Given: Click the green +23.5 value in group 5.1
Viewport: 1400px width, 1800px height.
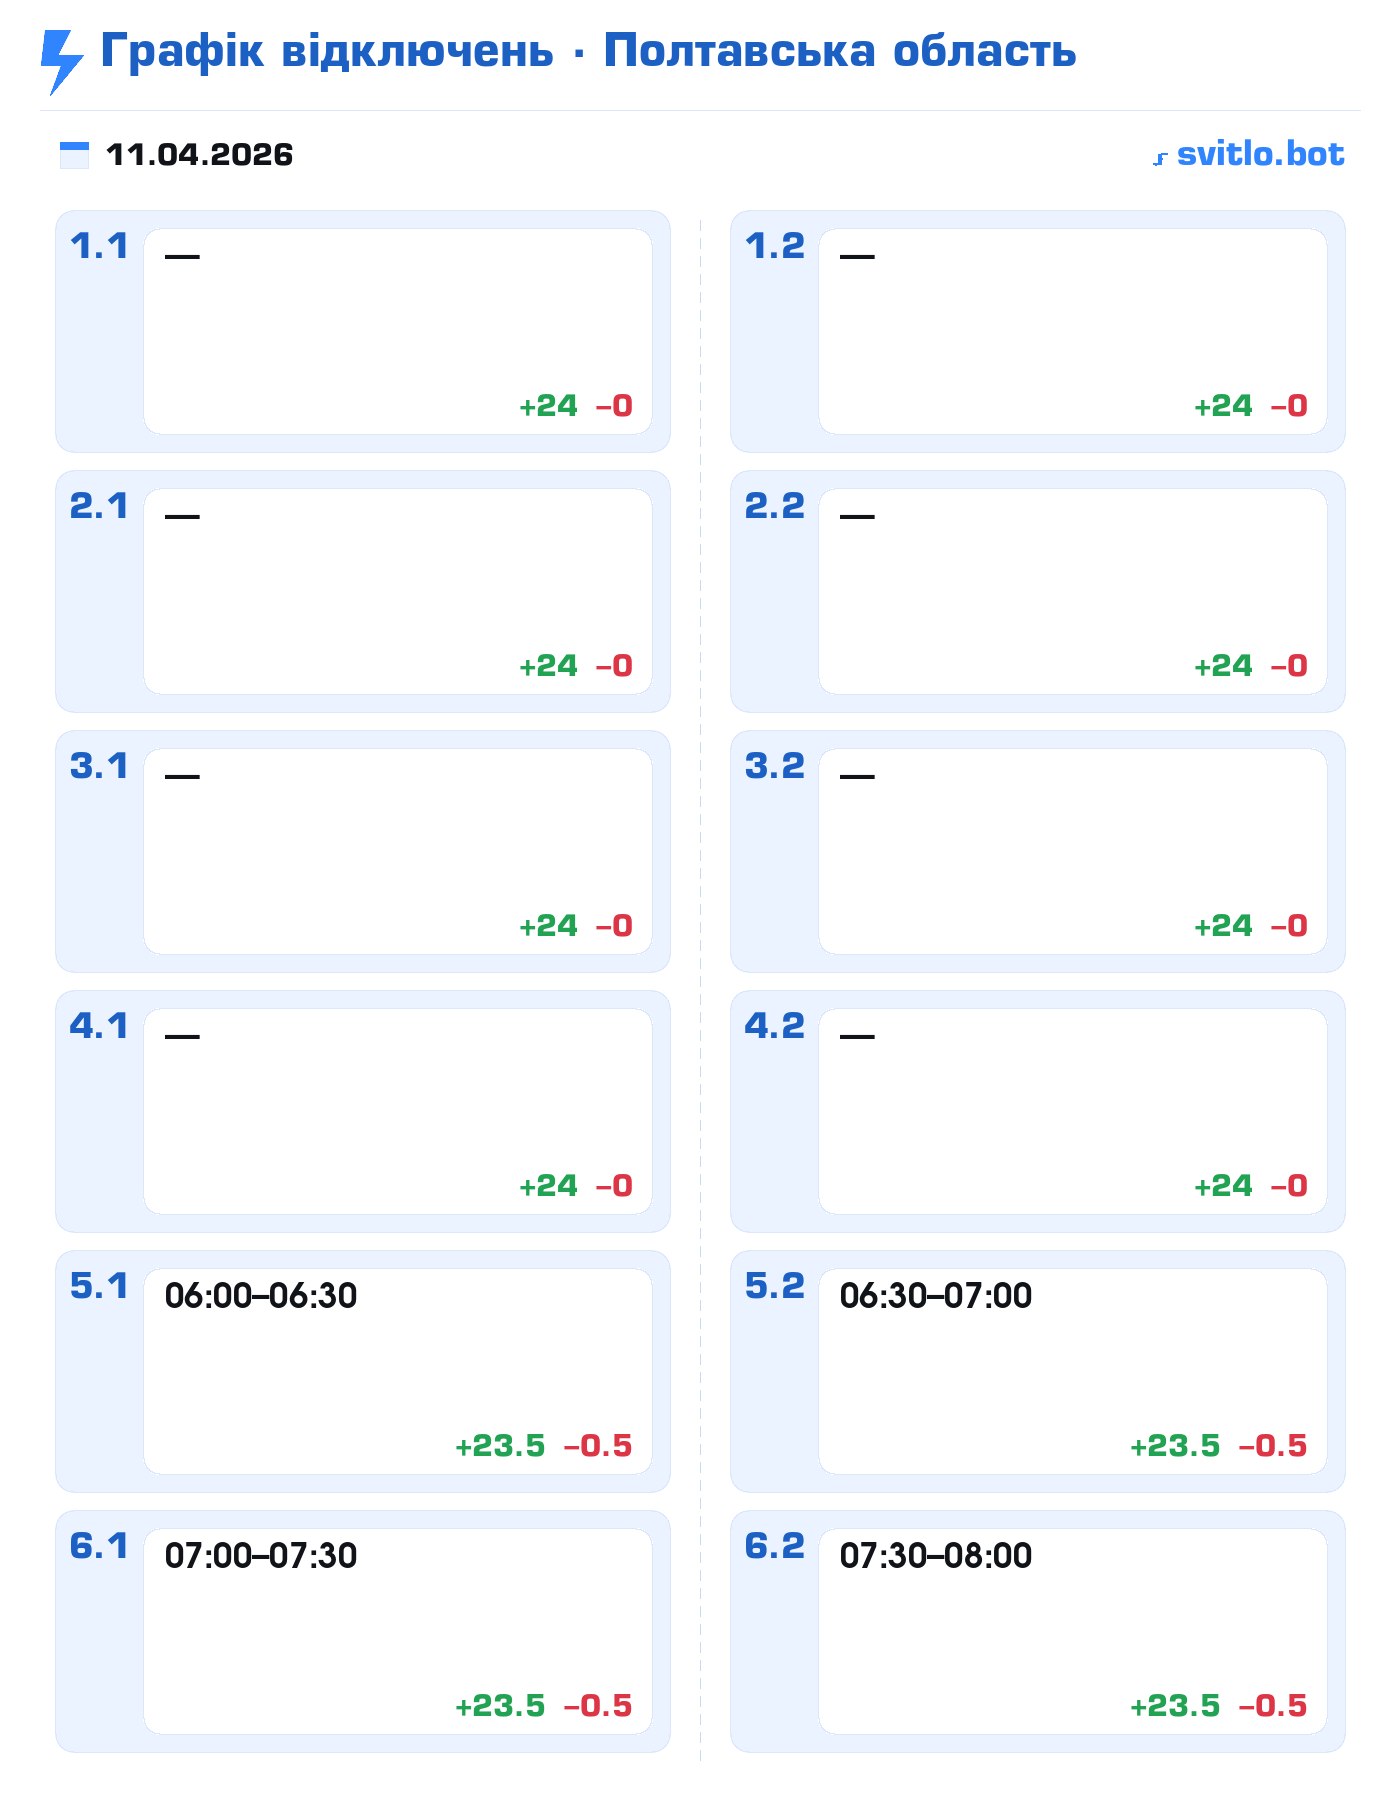Looking at the screenshot, I should click(x=500, y=1446).
